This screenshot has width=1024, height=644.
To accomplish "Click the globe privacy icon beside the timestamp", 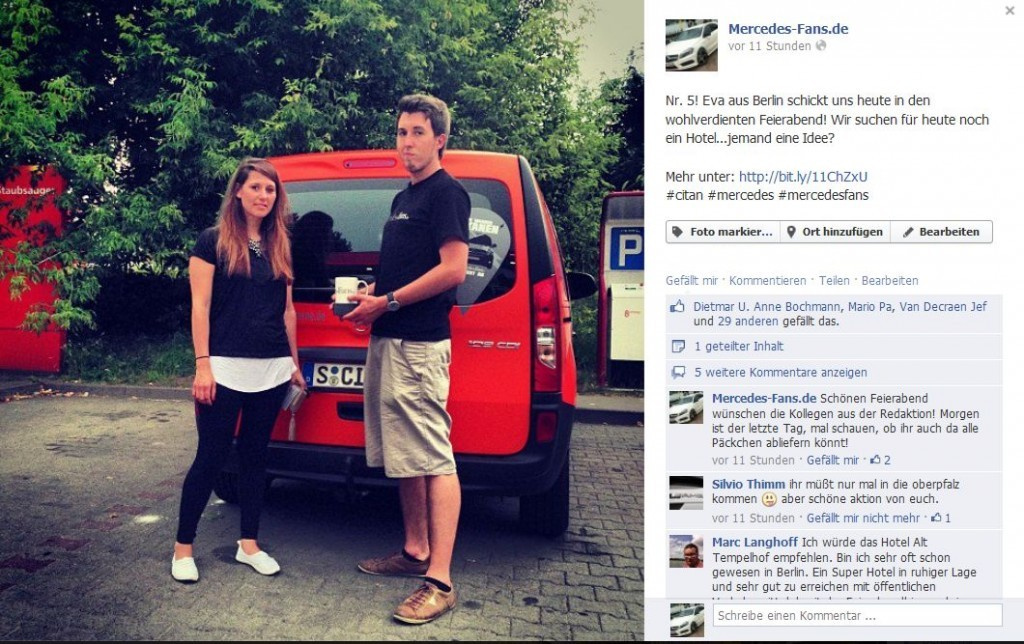I will coord(821,46).
